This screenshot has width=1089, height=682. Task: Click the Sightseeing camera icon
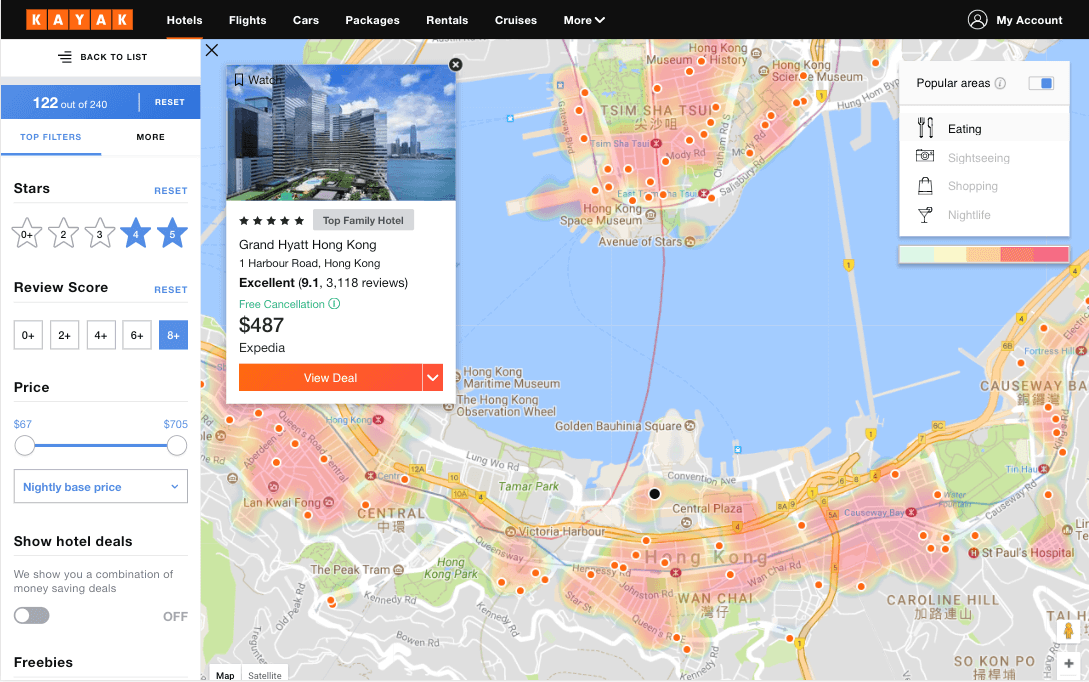[926, 157]
